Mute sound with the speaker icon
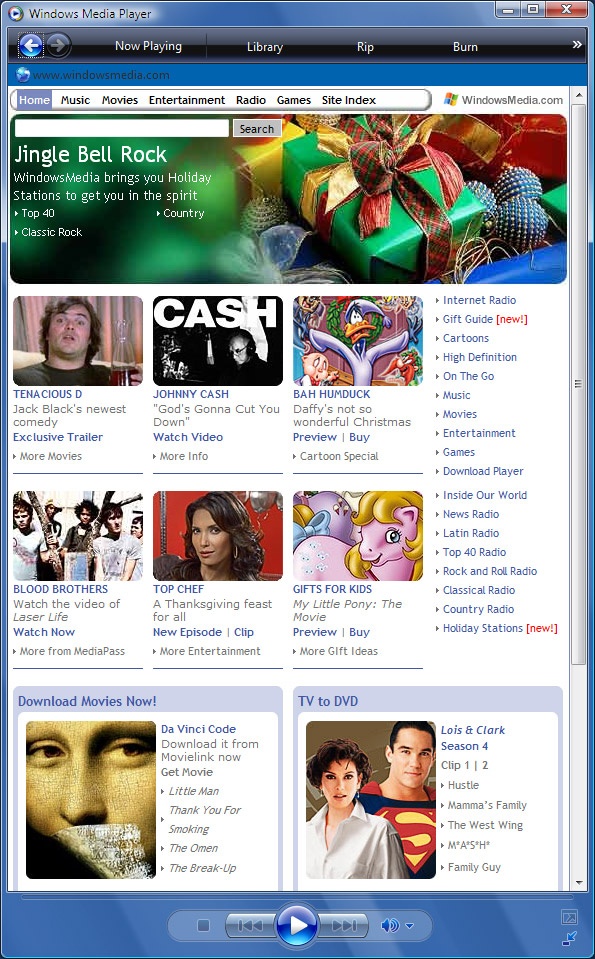 (x=390, y=925)
